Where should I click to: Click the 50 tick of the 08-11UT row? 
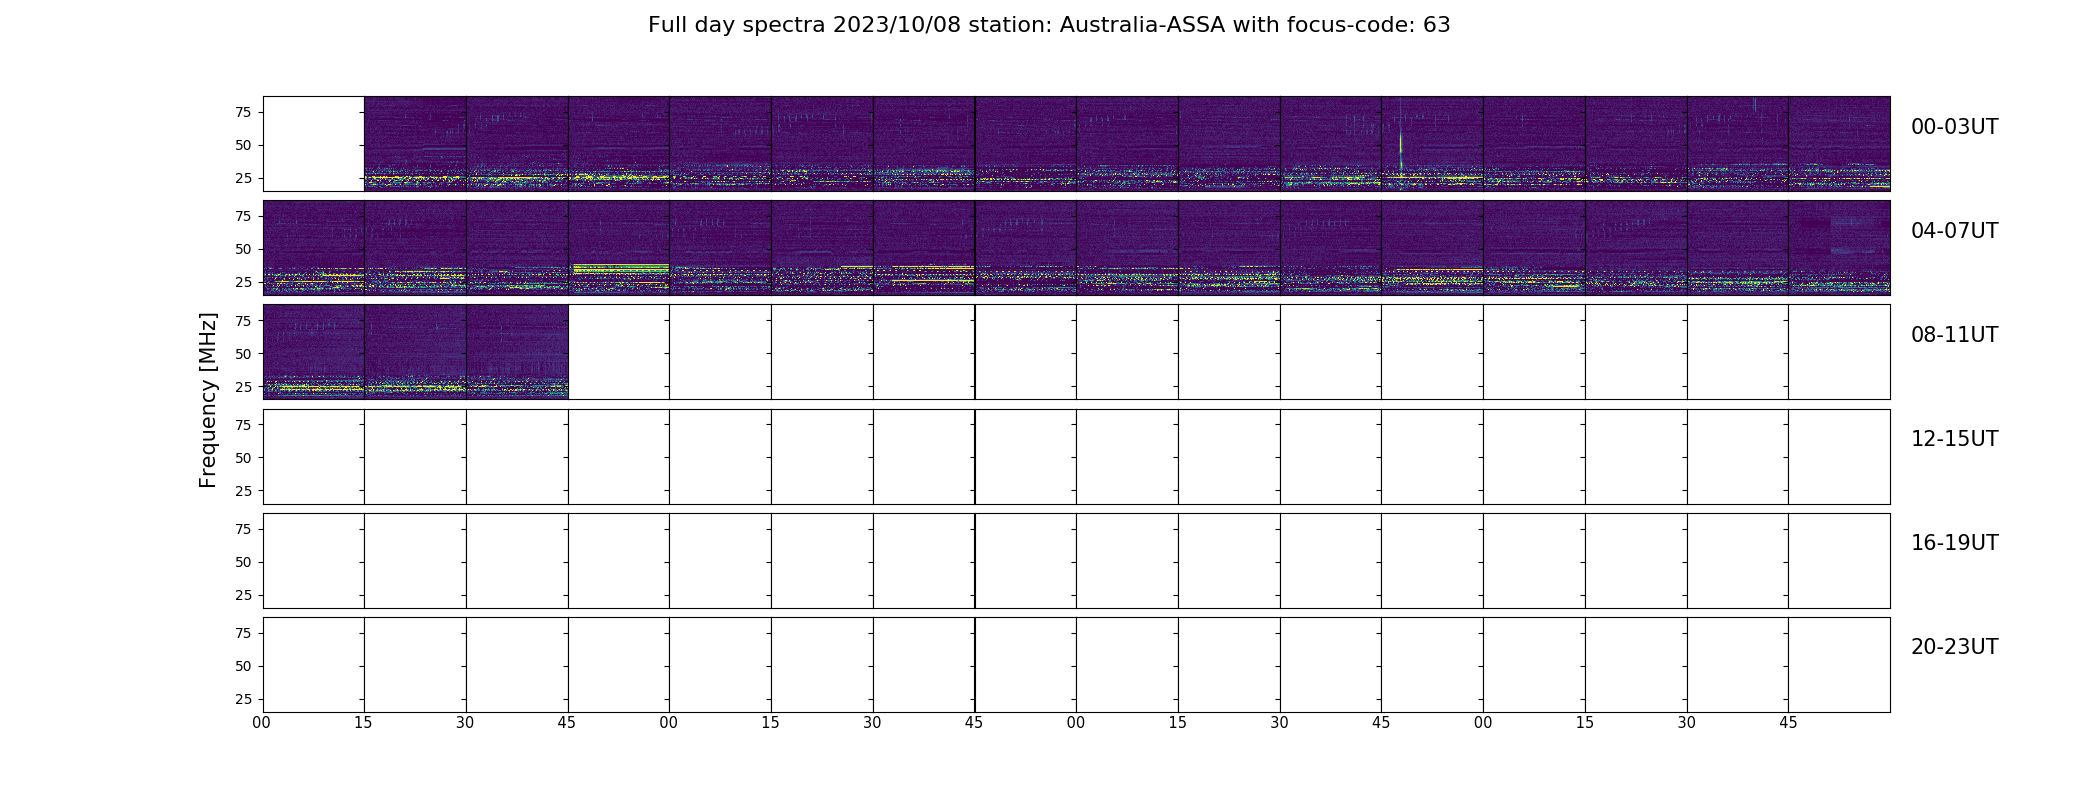243,353
